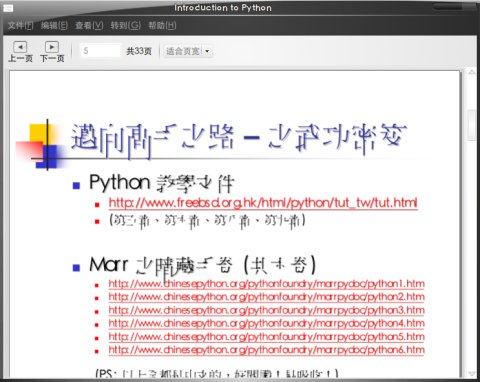The image size is (480, 382).
Task: Open the freebsd.org.hk Python tutorial link
Action: coord(263,203)
